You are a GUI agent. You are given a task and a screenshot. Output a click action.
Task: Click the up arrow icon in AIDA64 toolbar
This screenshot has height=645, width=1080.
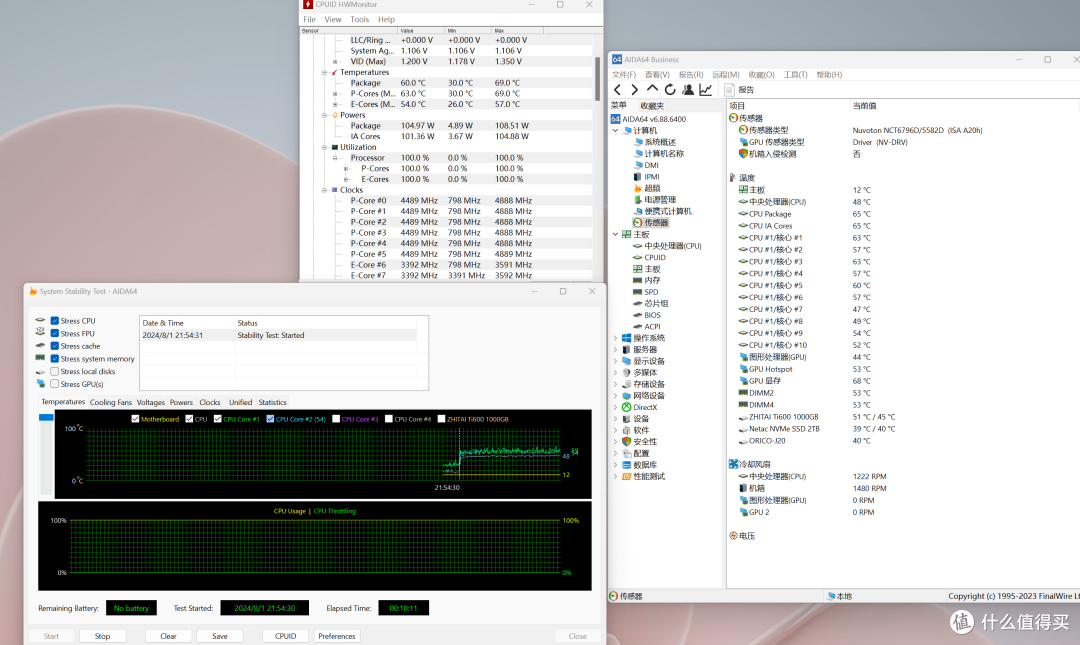[x=652, y=89]
